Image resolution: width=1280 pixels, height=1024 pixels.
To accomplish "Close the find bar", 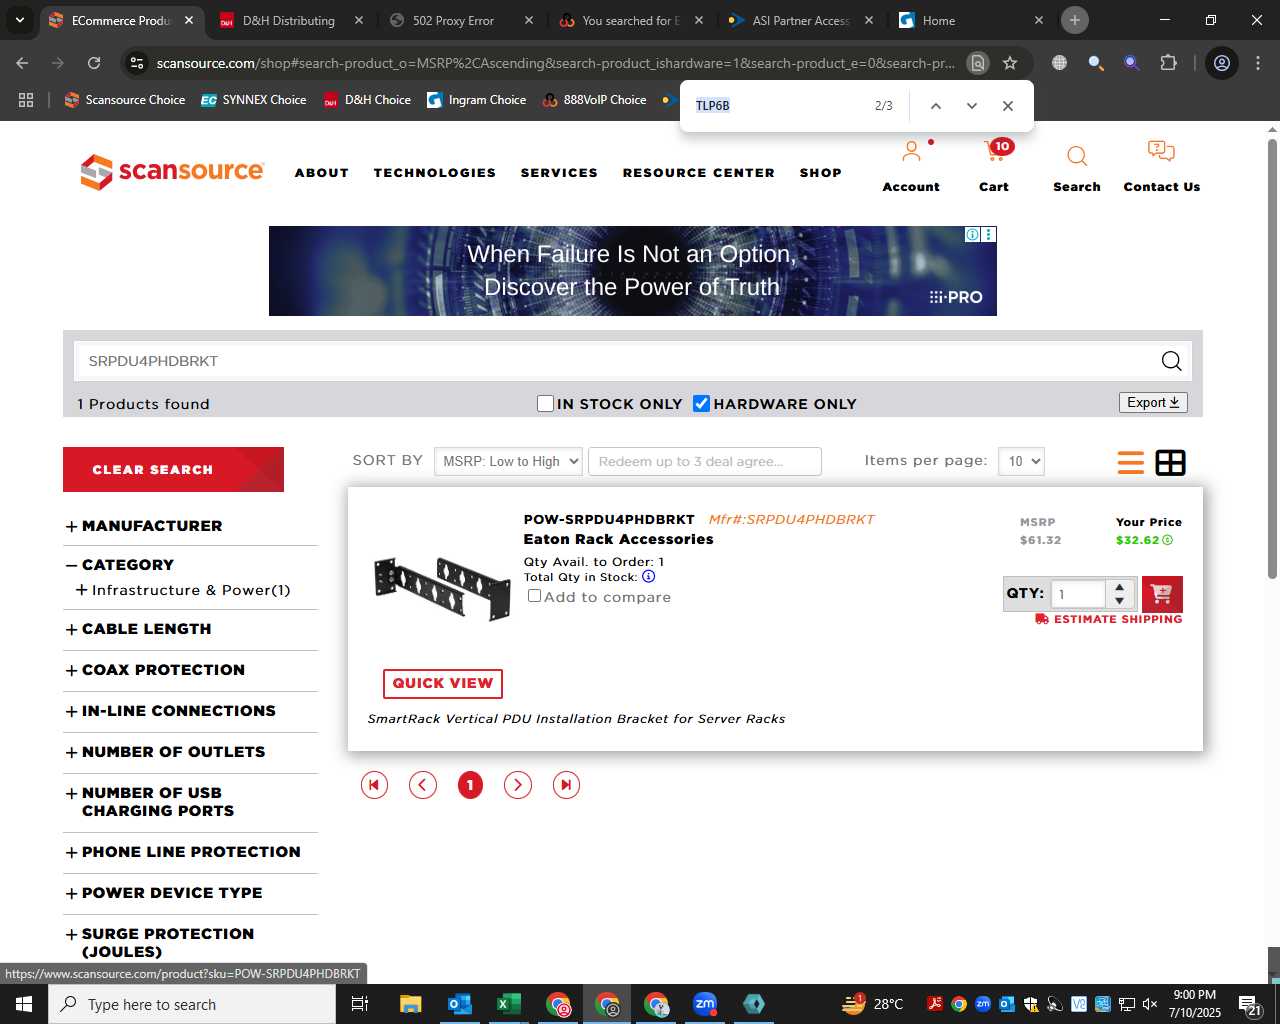I will point(1008,106).
